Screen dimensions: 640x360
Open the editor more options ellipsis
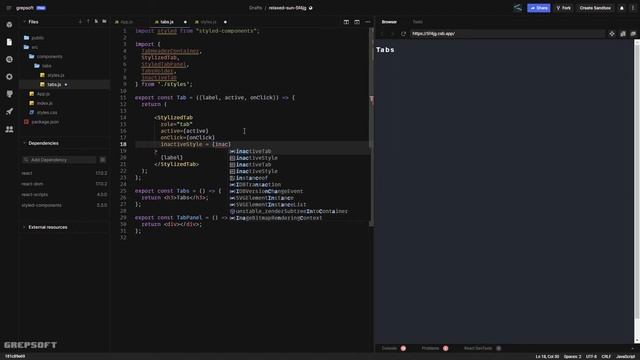point(368,22)
